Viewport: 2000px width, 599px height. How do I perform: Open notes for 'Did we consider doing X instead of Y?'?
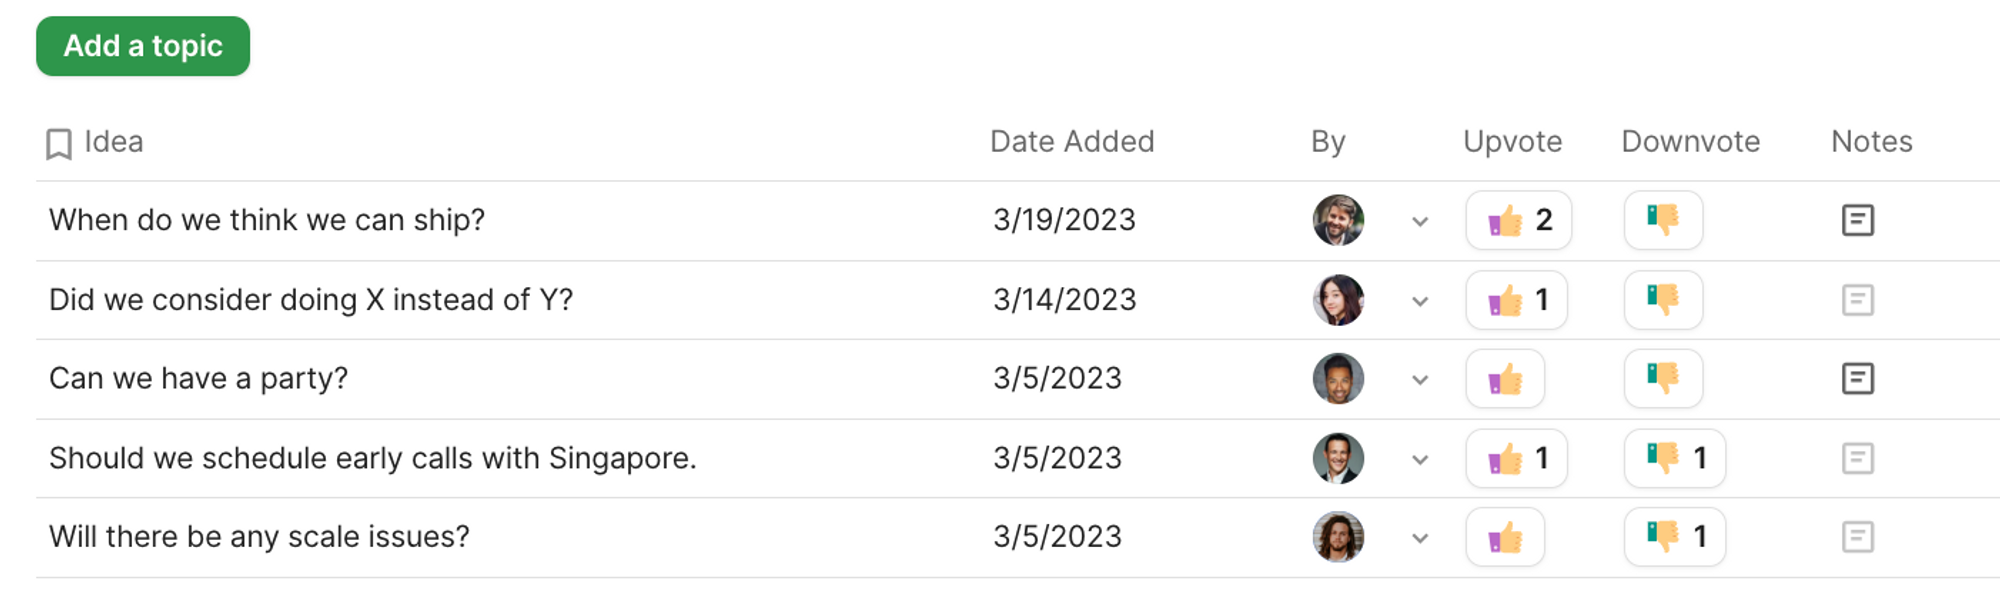pyautogui.click(x=1857, y=300)
